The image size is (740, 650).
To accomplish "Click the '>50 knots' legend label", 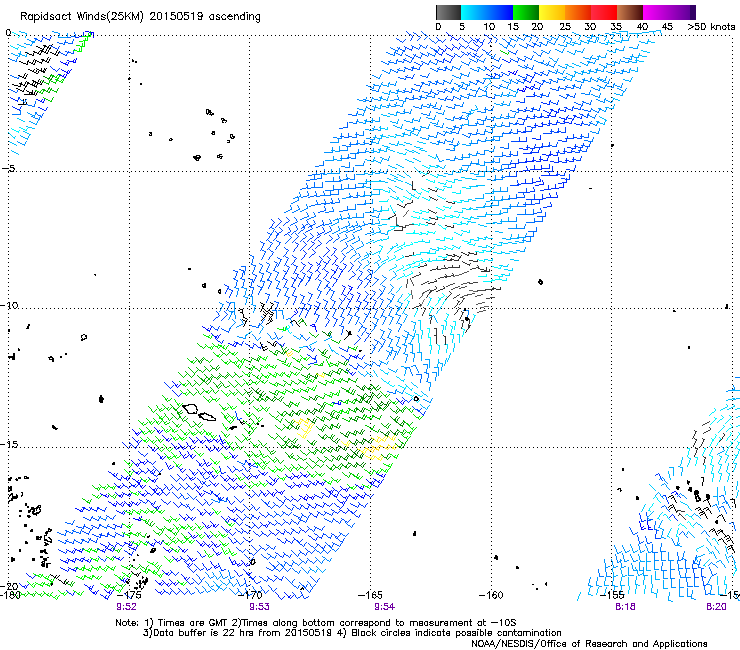I will [711, 26].
